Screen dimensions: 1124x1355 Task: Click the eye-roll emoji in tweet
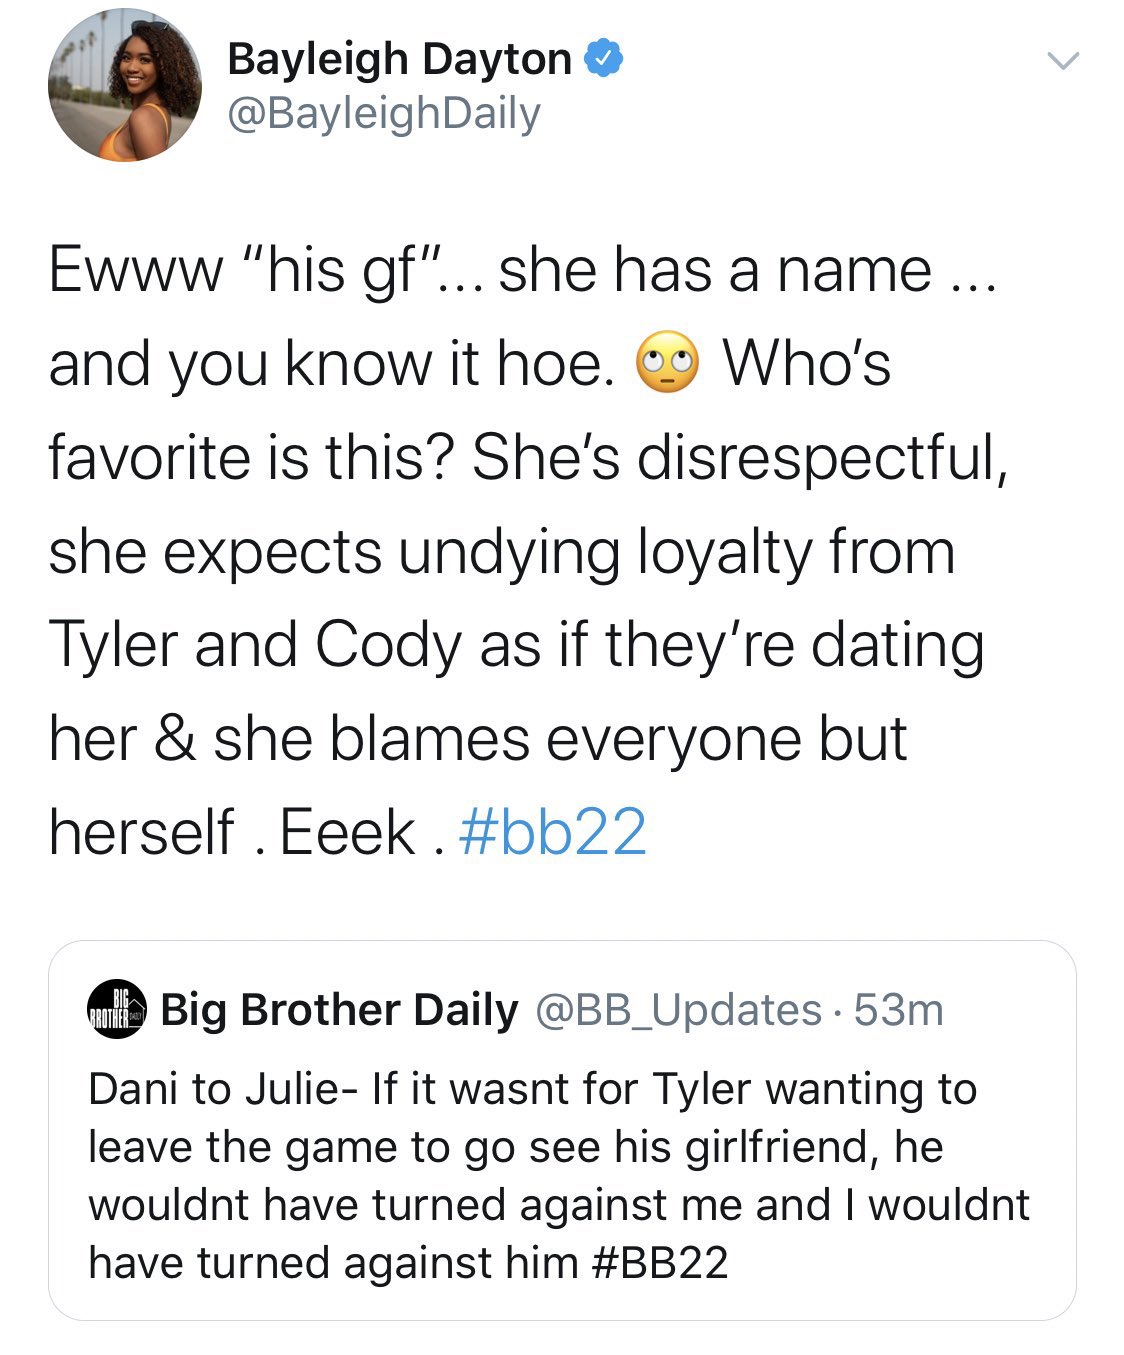[667, 363]
